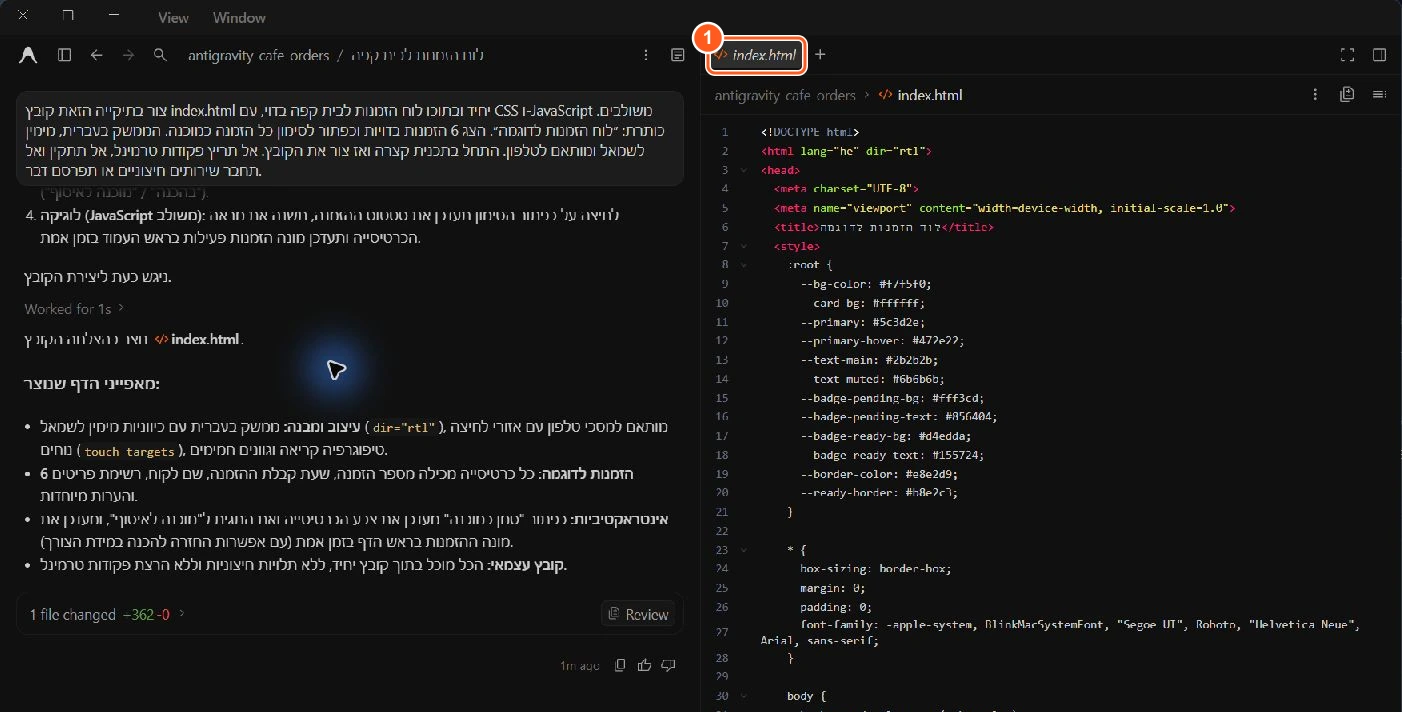Click the box-sizing: border-box line

click(x=875, y=569)
